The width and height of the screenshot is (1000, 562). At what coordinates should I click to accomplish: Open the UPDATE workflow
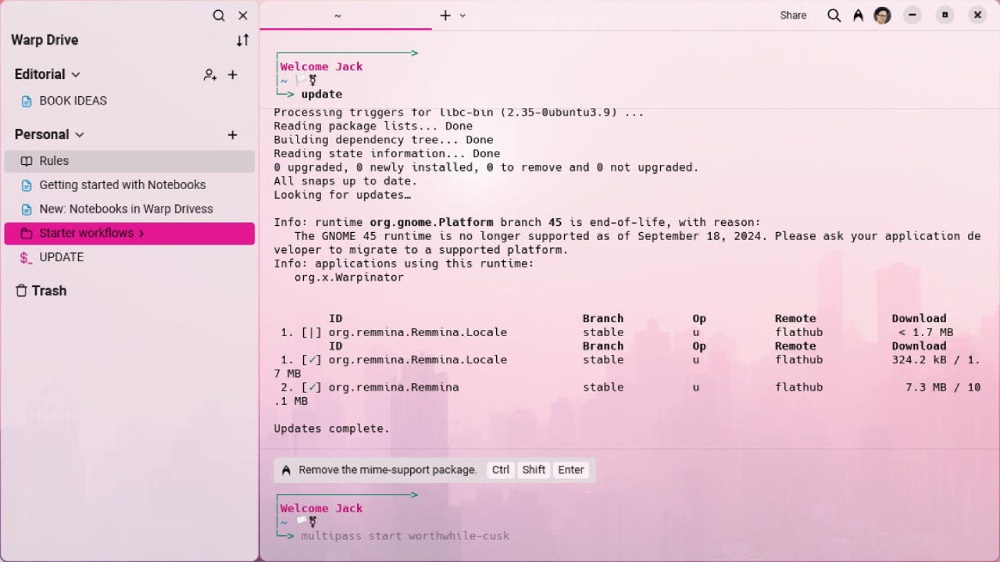pyautogui.click(x=129, y=257)
